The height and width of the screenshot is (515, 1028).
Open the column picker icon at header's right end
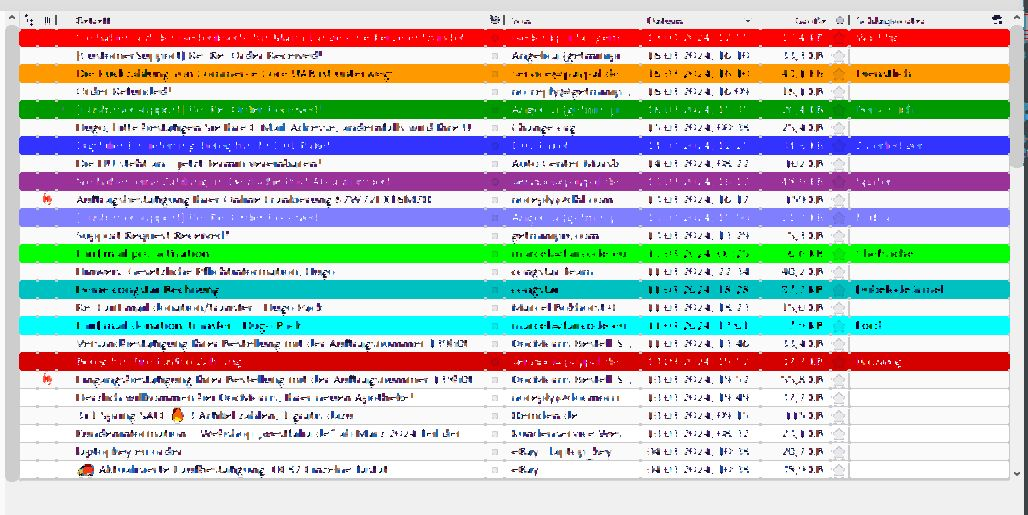[x=997, y=20]
